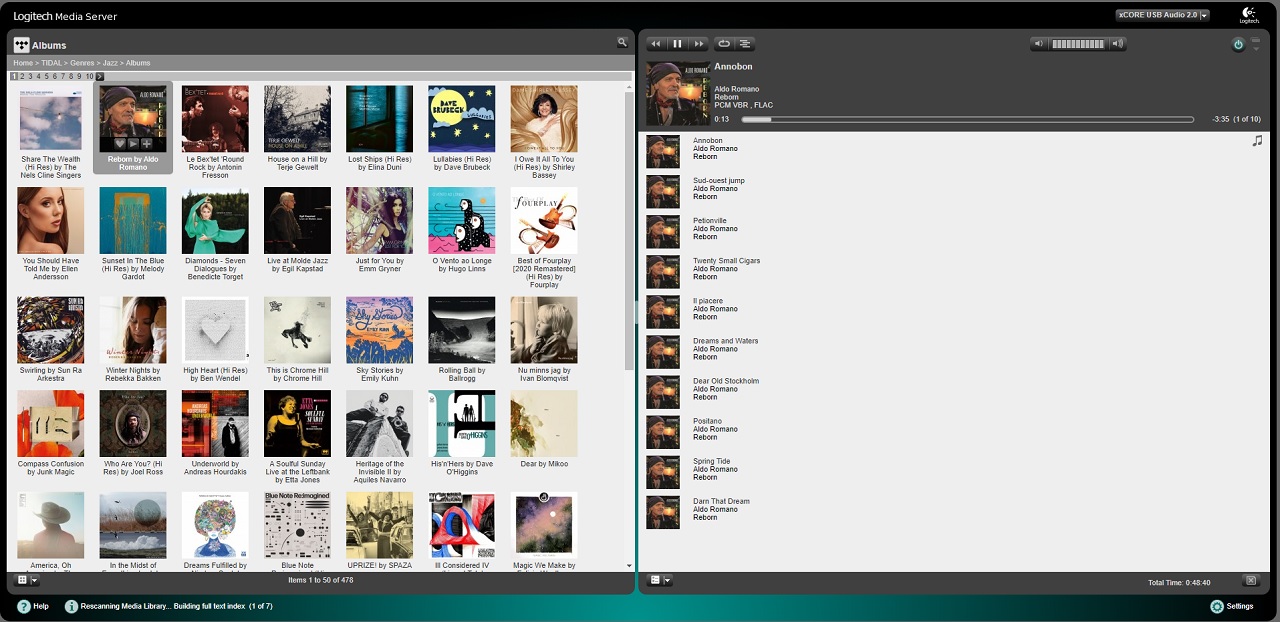Image resolution: width=1280 pixels, height=622 pixels.
Task: Go to the Genres breadcrumb
Action: click(x=82, y=63)
